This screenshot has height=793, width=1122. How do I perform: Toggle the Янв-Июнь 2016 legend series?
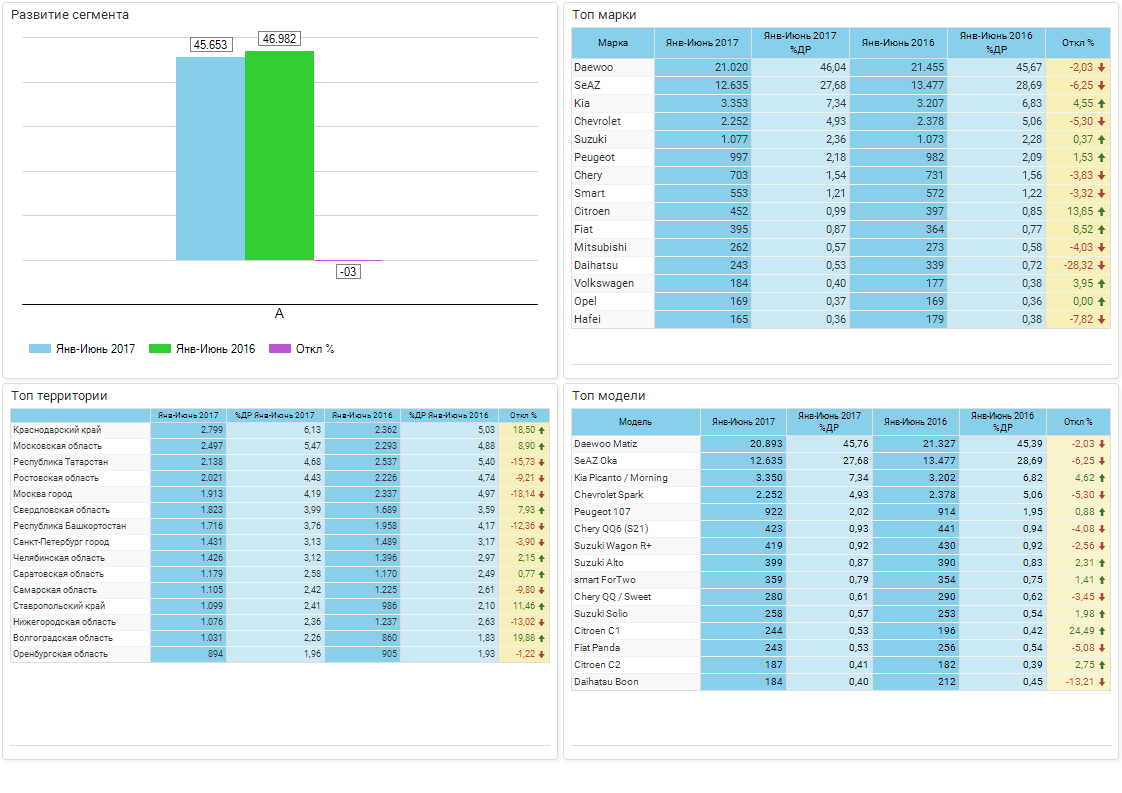203,349
